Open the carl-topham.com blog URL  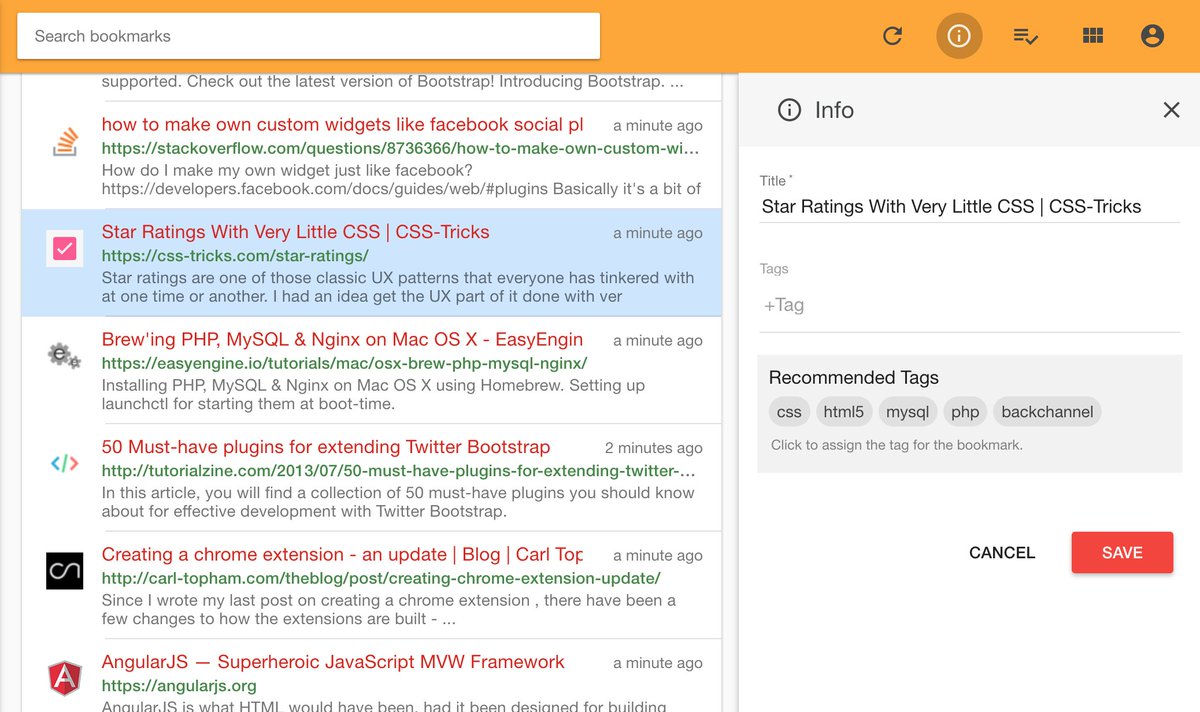[381, 578]
